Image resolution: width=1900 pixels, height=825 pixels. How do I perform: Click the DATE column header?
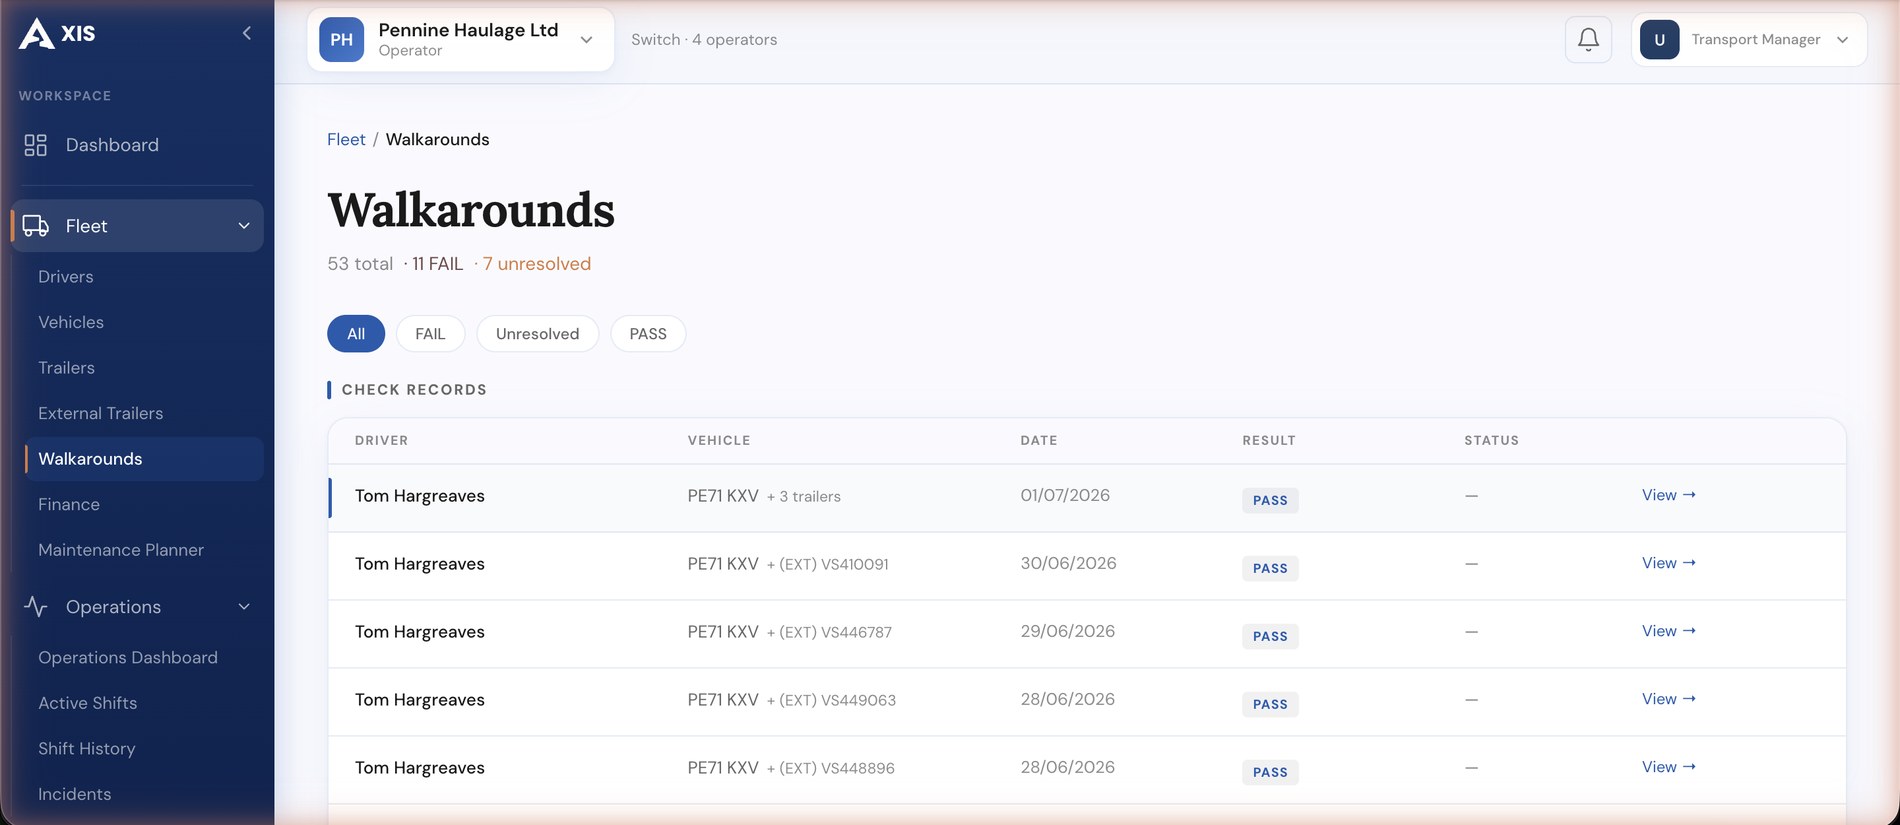1039,441
